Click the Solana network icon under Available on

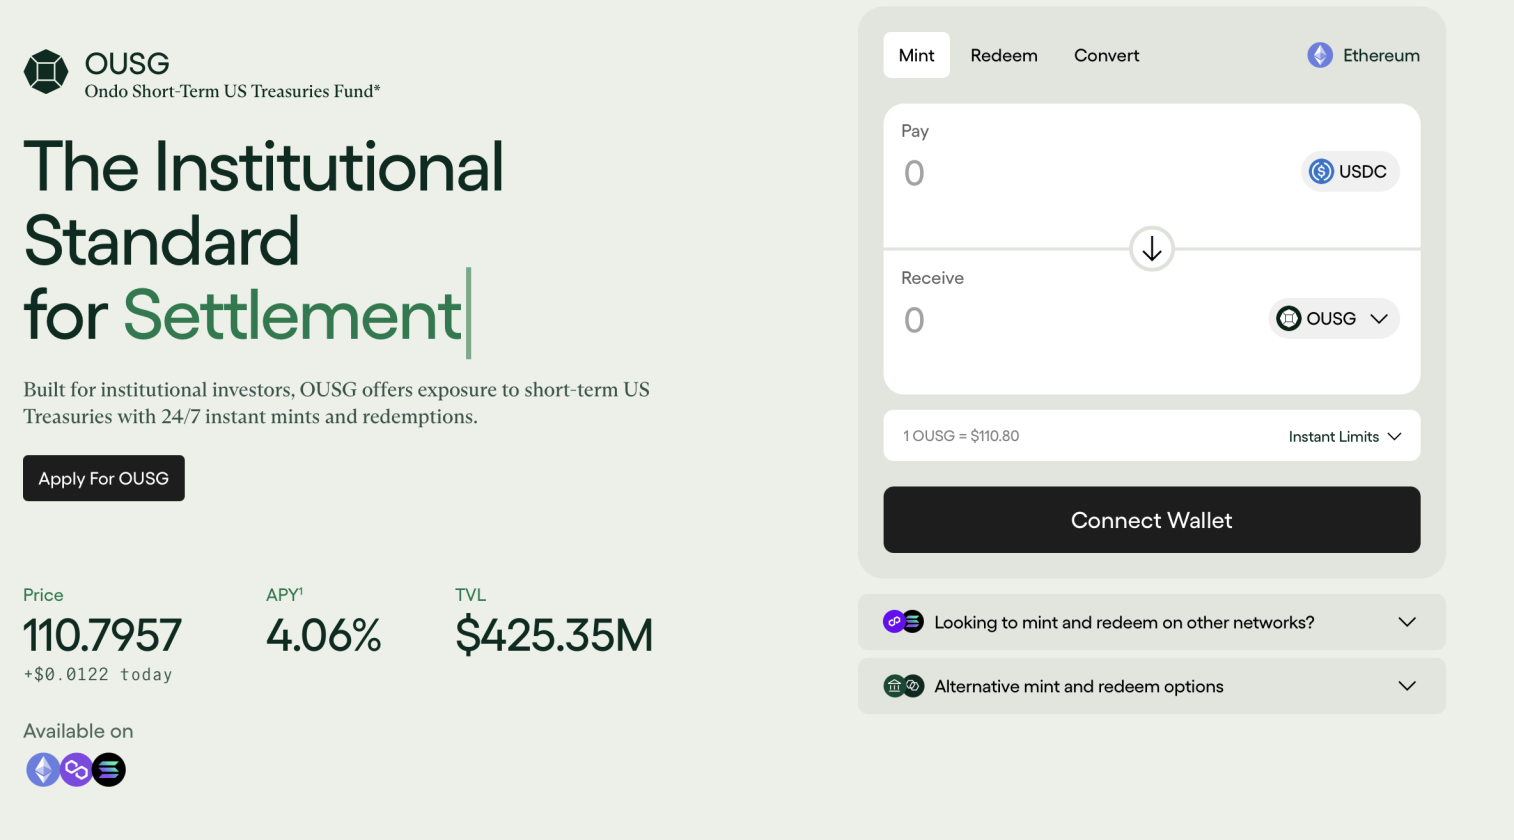point(109,770)
